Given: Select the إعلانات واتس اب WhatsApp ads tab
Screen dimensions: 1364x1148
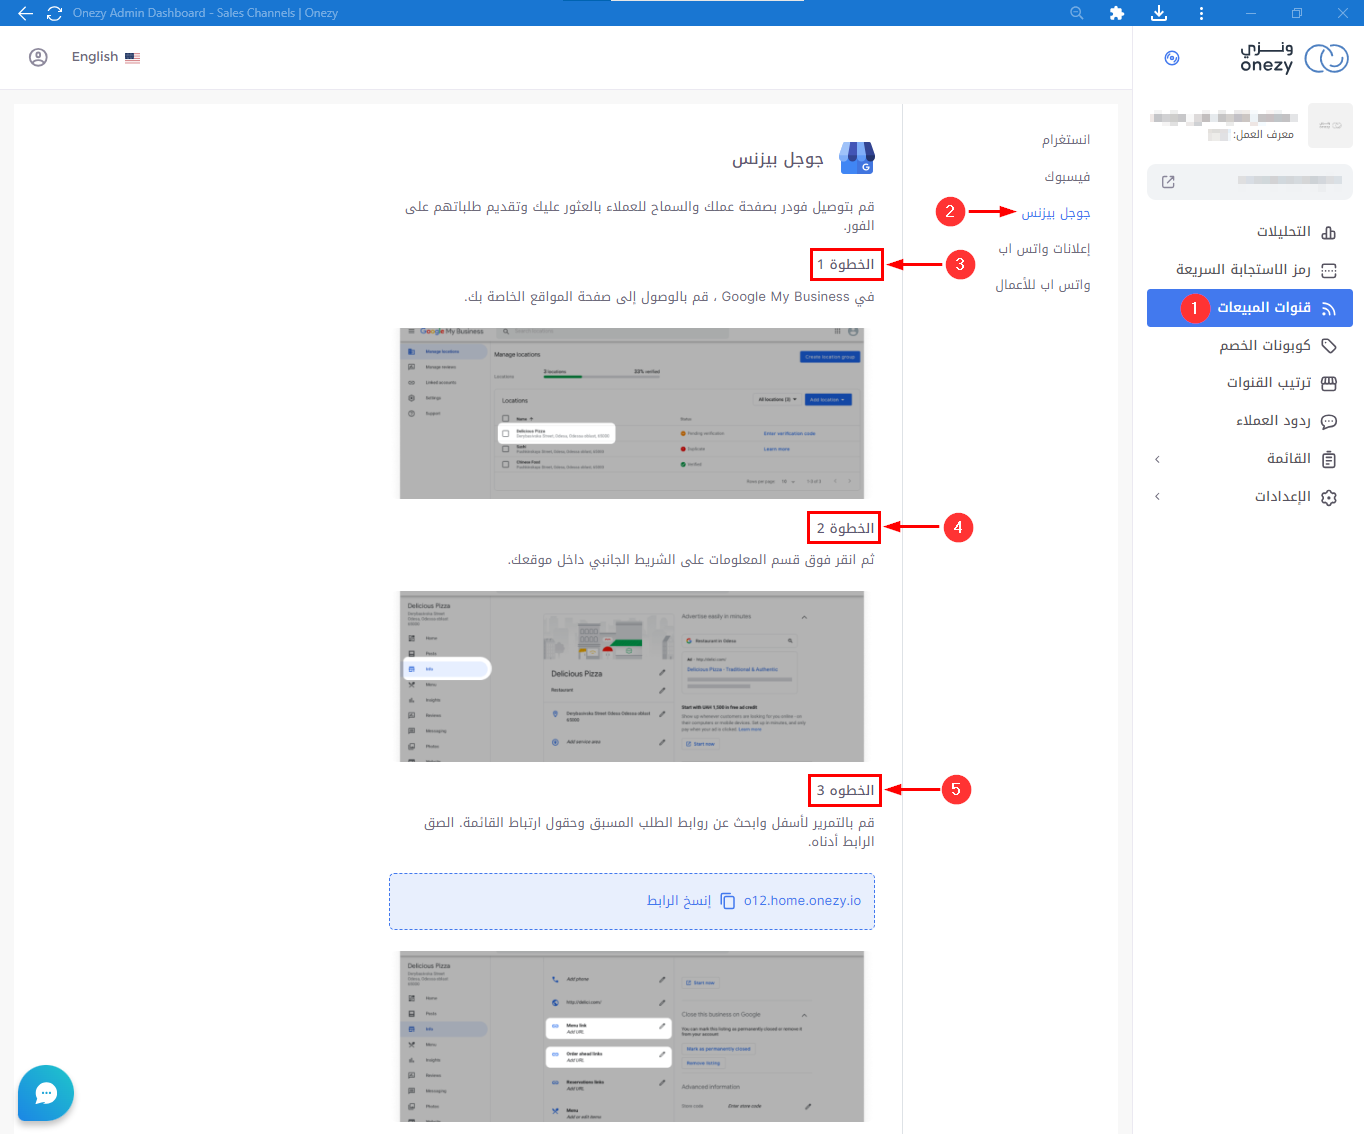Looking at the screenshot, I should coord(1044,248).
